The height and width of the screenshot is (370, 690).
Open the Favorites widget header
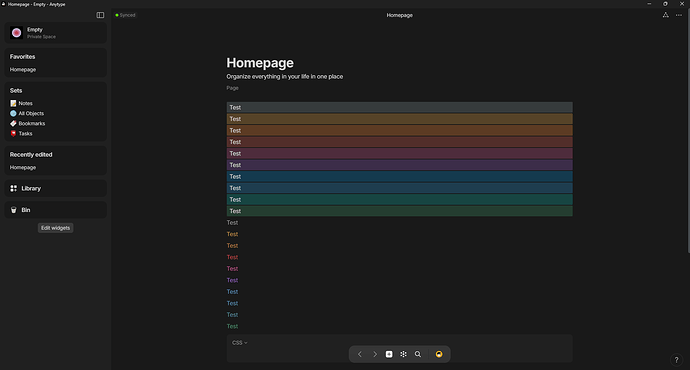coord(22,57)
